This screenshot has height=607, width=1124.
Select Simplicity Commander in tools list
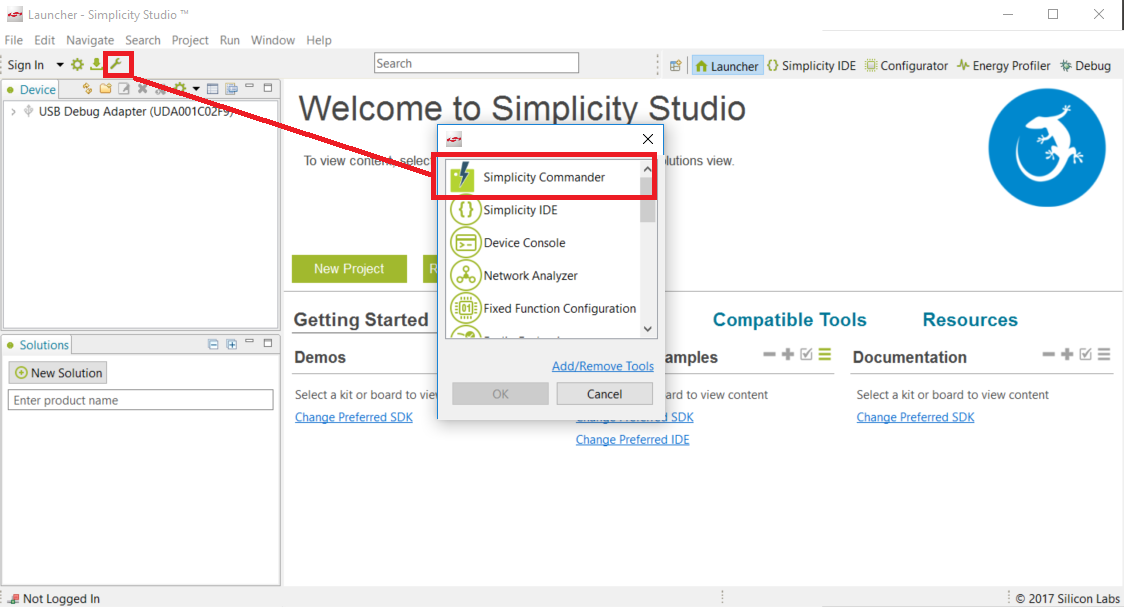tap(543, 178)
